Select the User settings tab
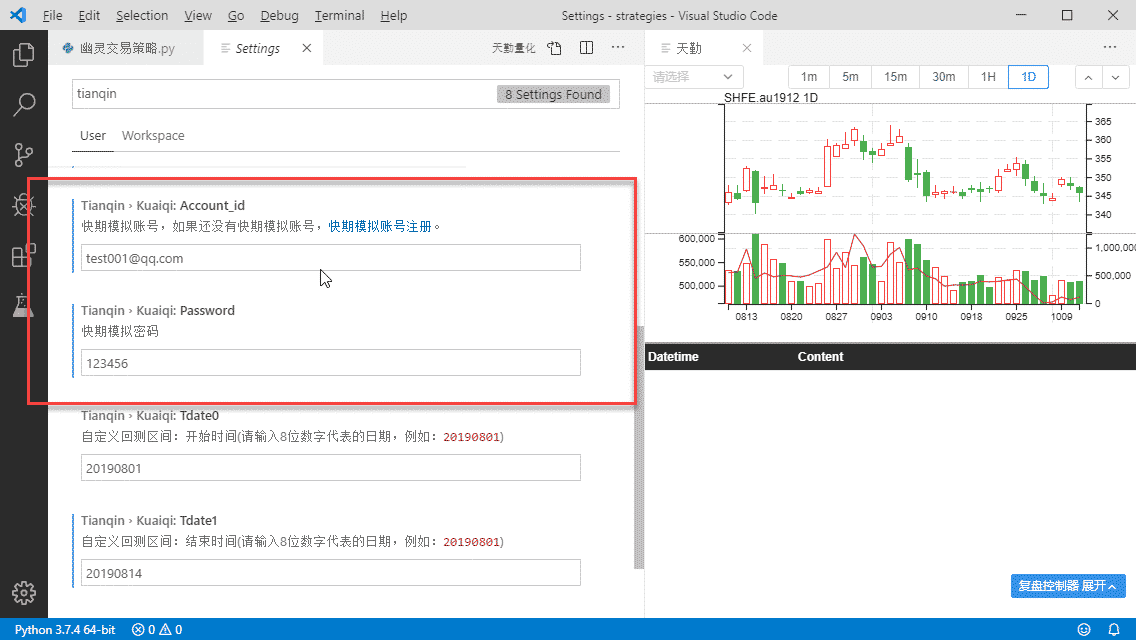 click(93, 136)
